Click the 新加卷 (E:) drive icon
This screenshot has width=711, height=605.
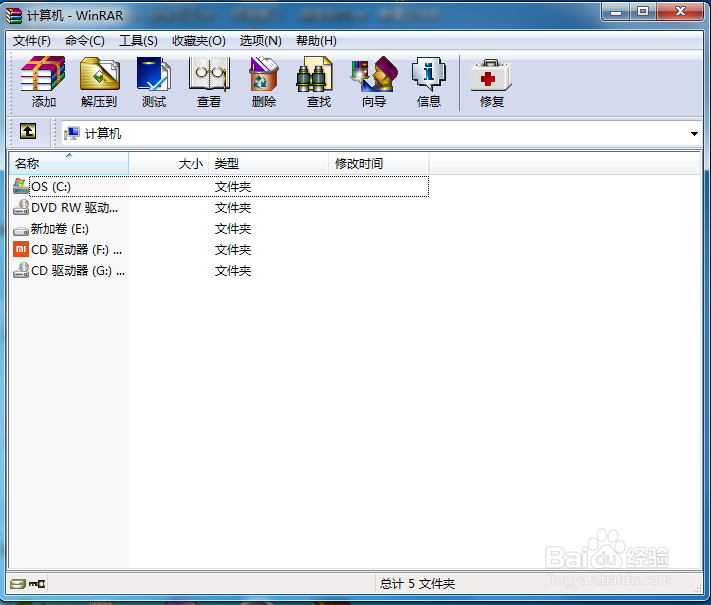(21, 230)
